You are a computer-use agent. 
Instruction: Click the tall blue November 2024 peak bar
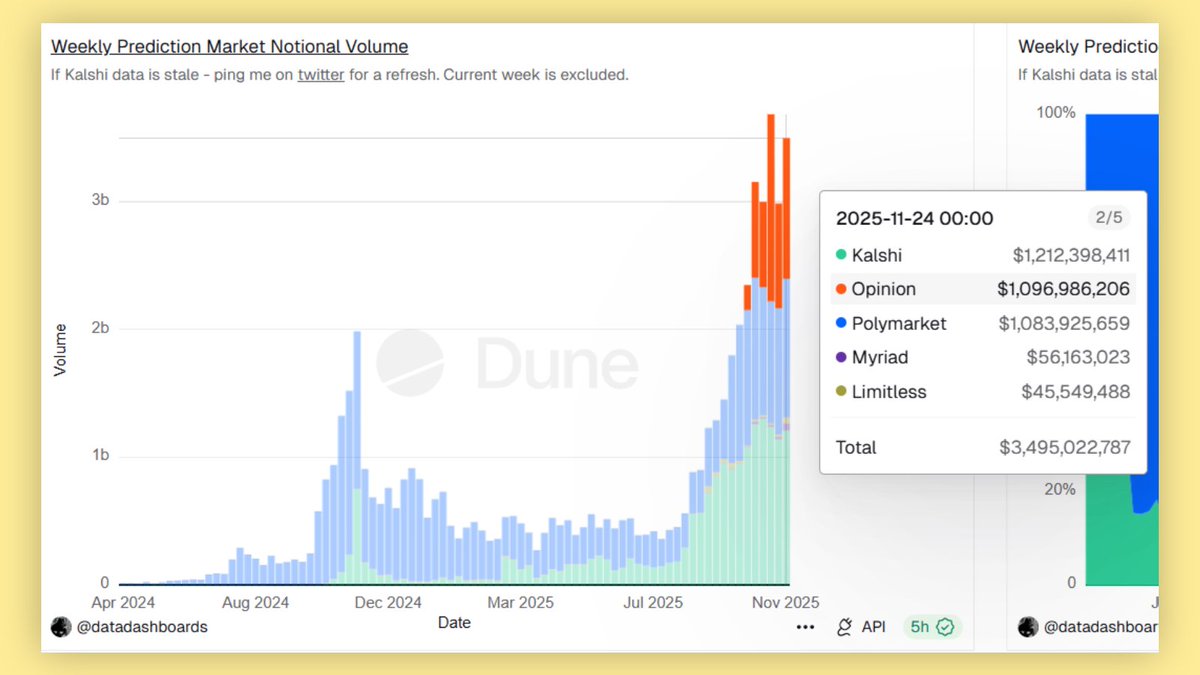(357, 410)
